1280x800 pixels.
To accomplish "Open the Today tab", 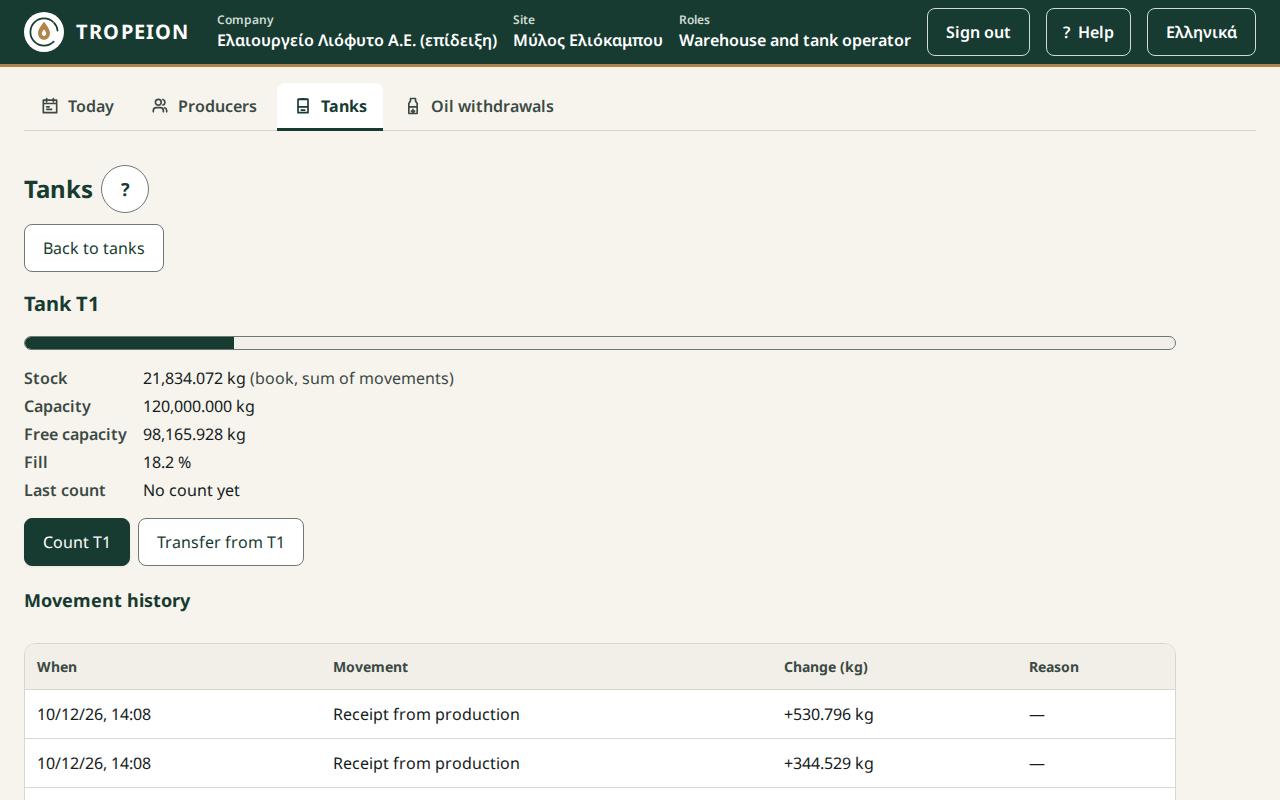I will [78, 106].
